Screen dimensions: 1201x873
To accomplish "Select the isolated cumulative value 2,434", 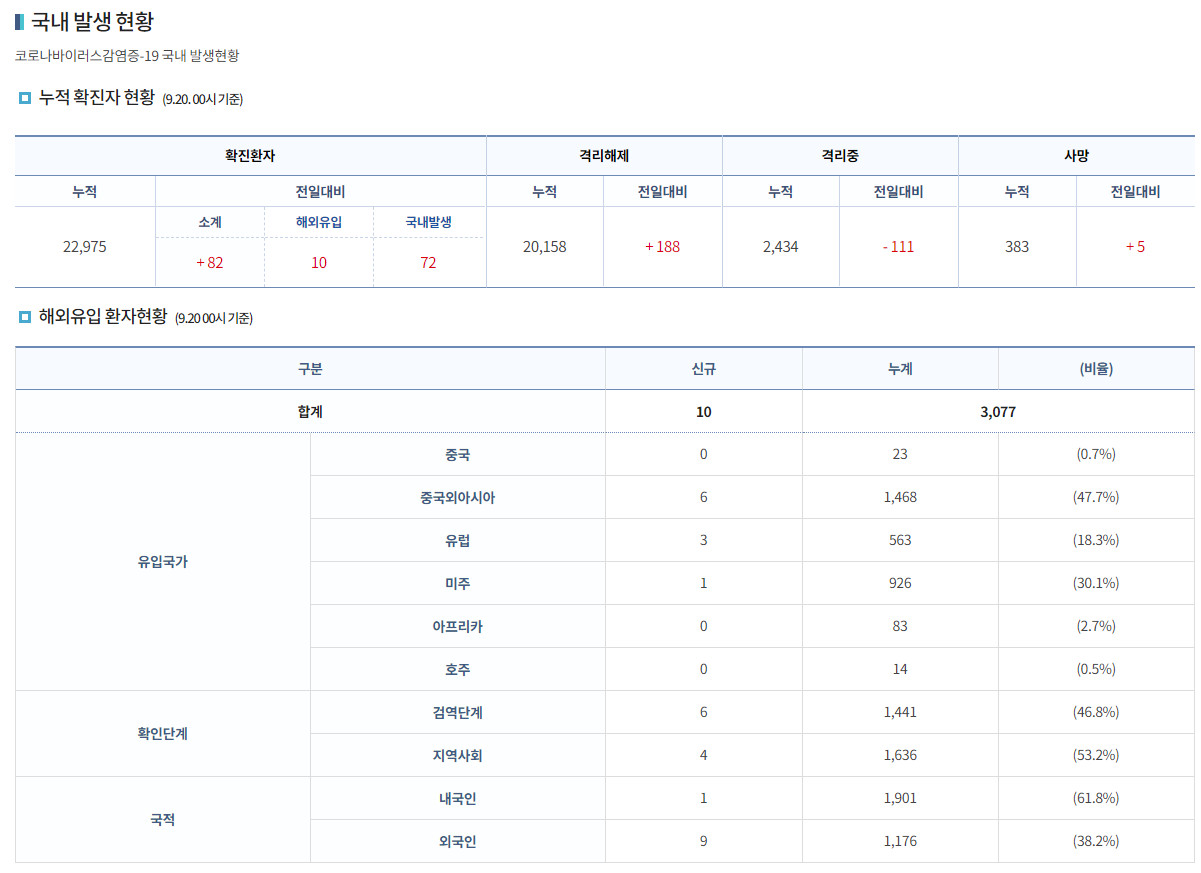I will click(x=780, y=247).
